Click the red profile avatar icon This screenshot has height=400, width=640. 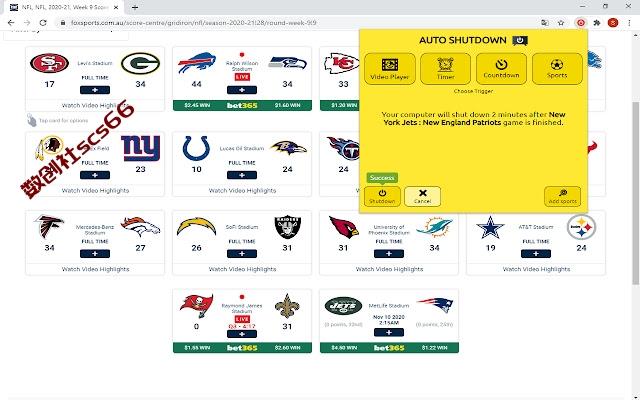[613, 23]
